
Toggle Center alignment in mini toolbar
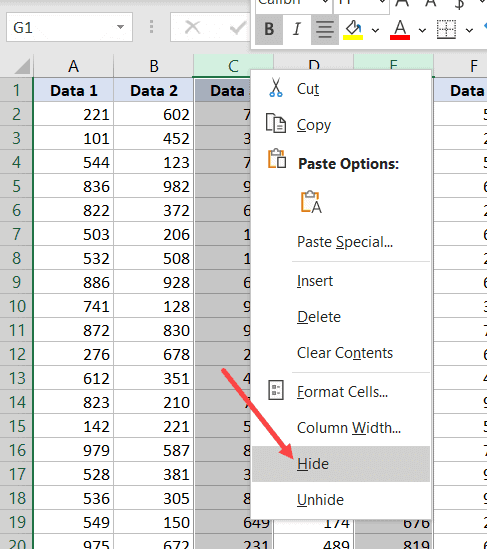[325, 29]
